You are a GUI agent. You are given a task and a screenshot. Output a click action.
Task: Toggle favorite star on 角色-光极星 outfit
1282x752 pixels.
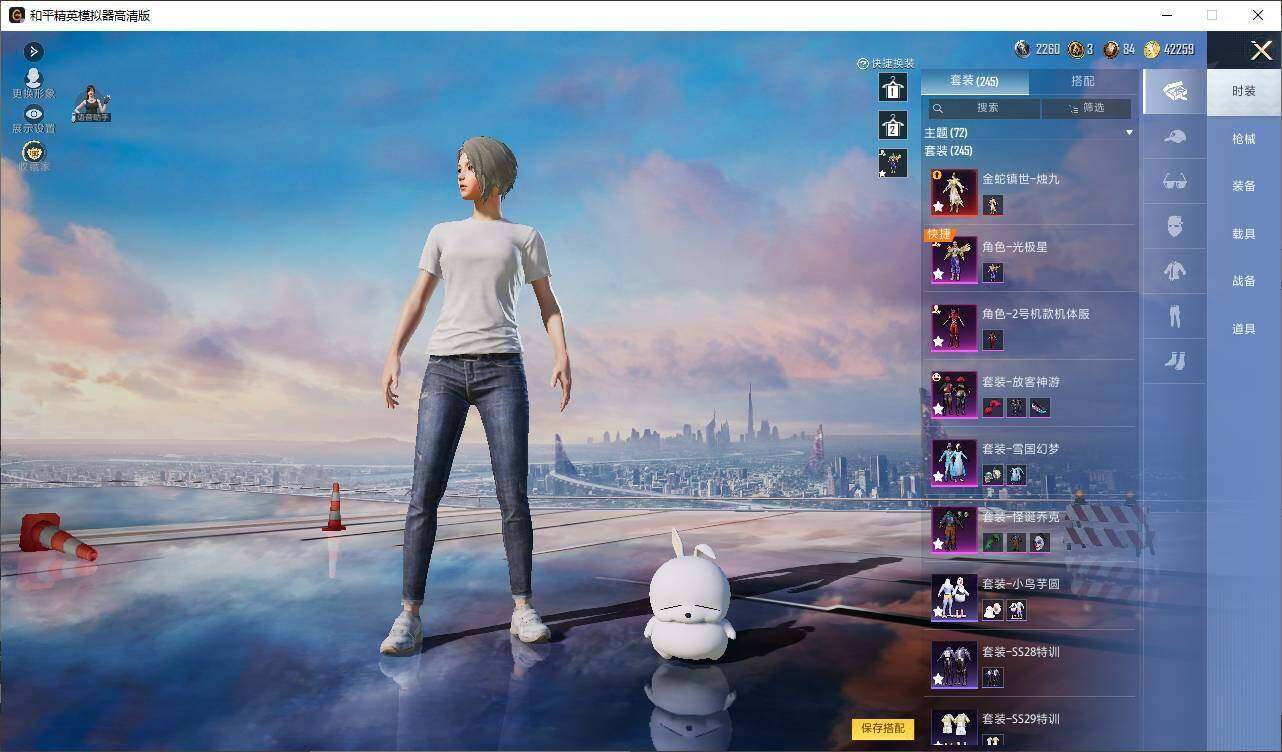[938, 274]
